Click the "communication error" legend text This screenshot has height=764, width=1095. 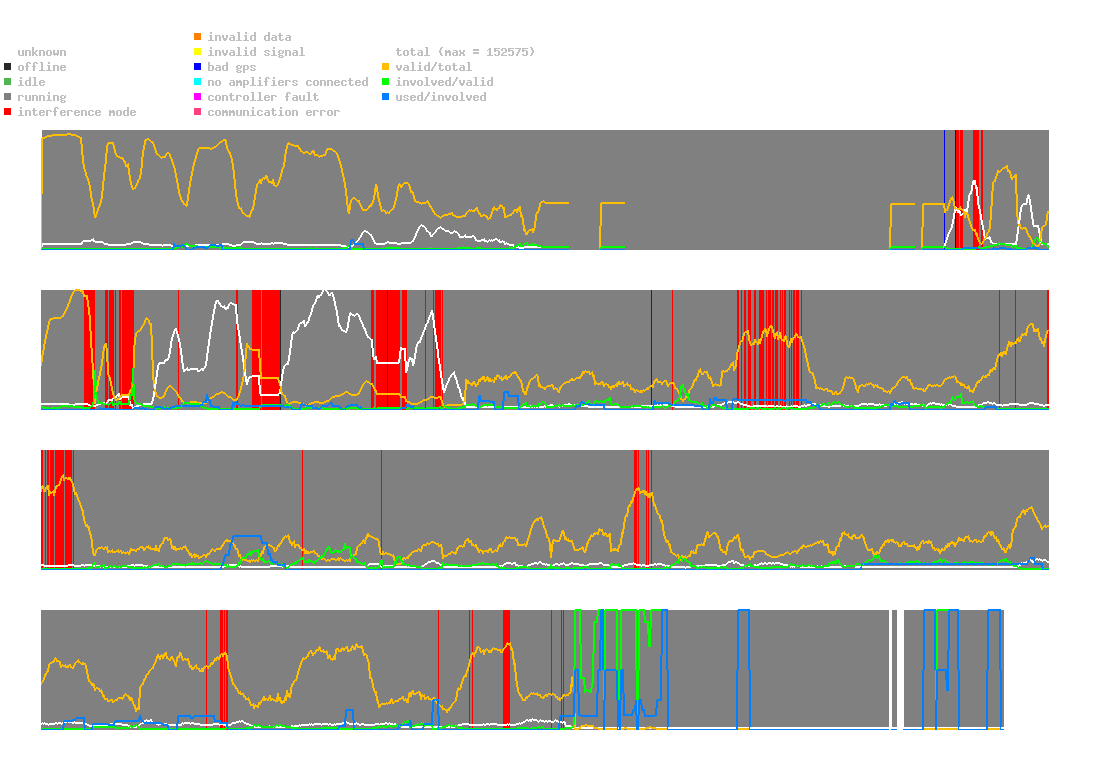tap(274, 112)
